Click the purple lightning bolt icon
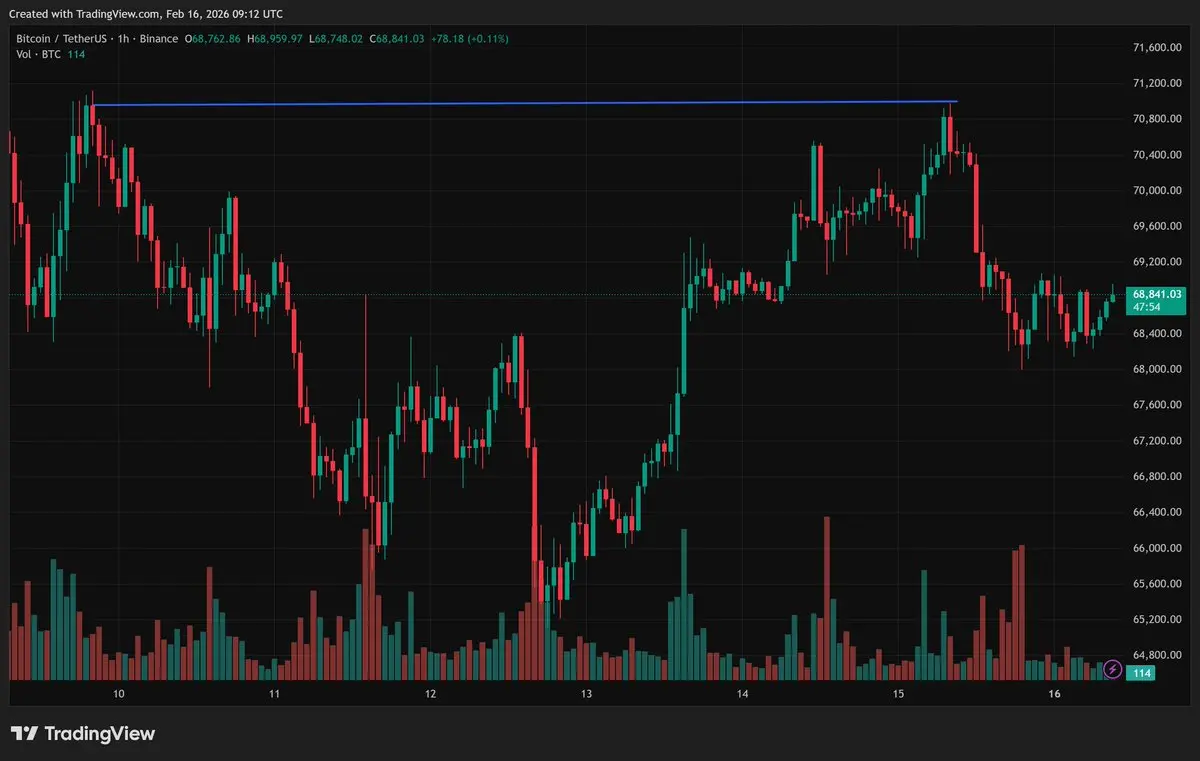The image size is (1200, 761). point(1112,669)
